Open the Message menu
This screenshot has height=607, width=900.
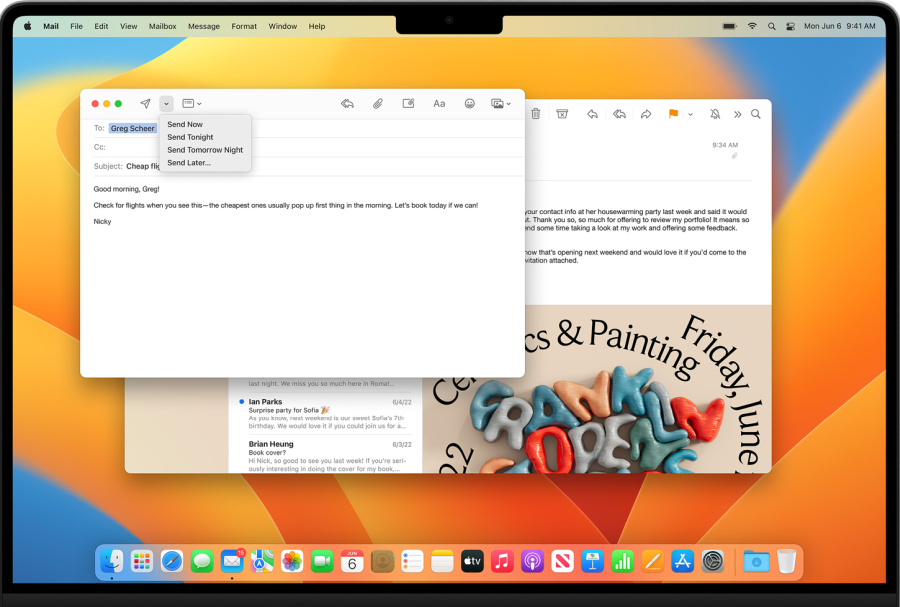(x=204, y=26)
